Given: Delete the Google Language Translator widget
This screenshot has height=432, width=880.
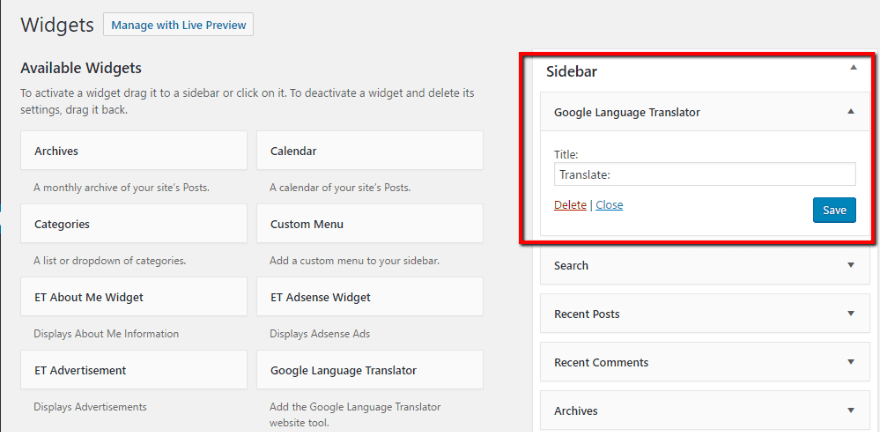Looking at the screenshot, I should pos(570,205).
